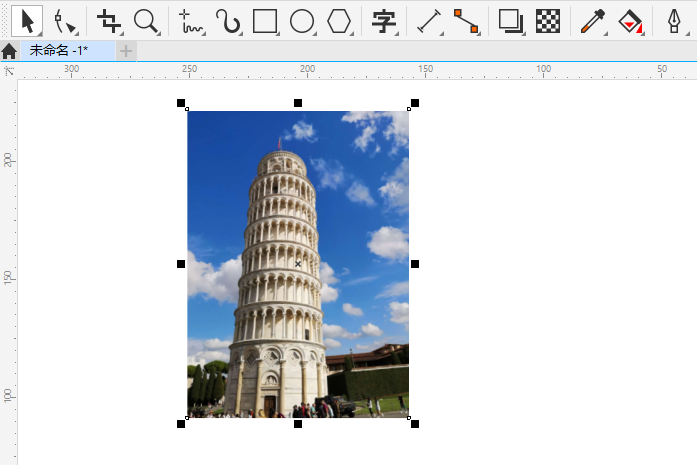The image size is (697, 465).
Task: Activate the Transparency checkerboard tool
Action: (x=547, y=20)
